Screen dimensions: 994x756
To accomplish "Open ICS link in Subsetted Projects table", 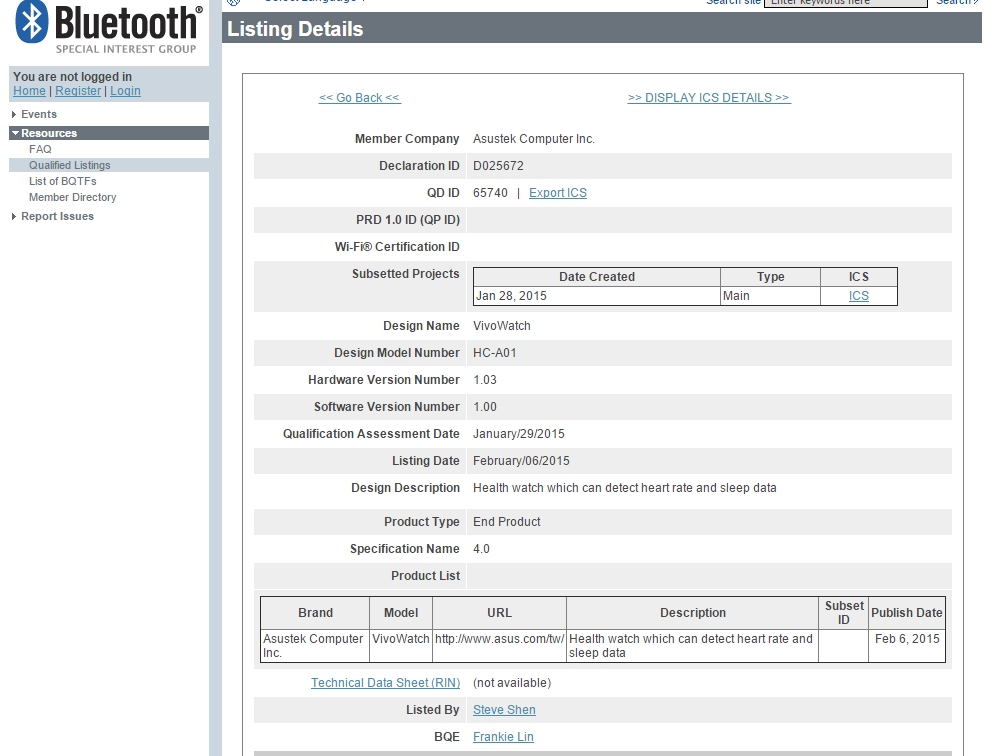I will coord(858,296).
